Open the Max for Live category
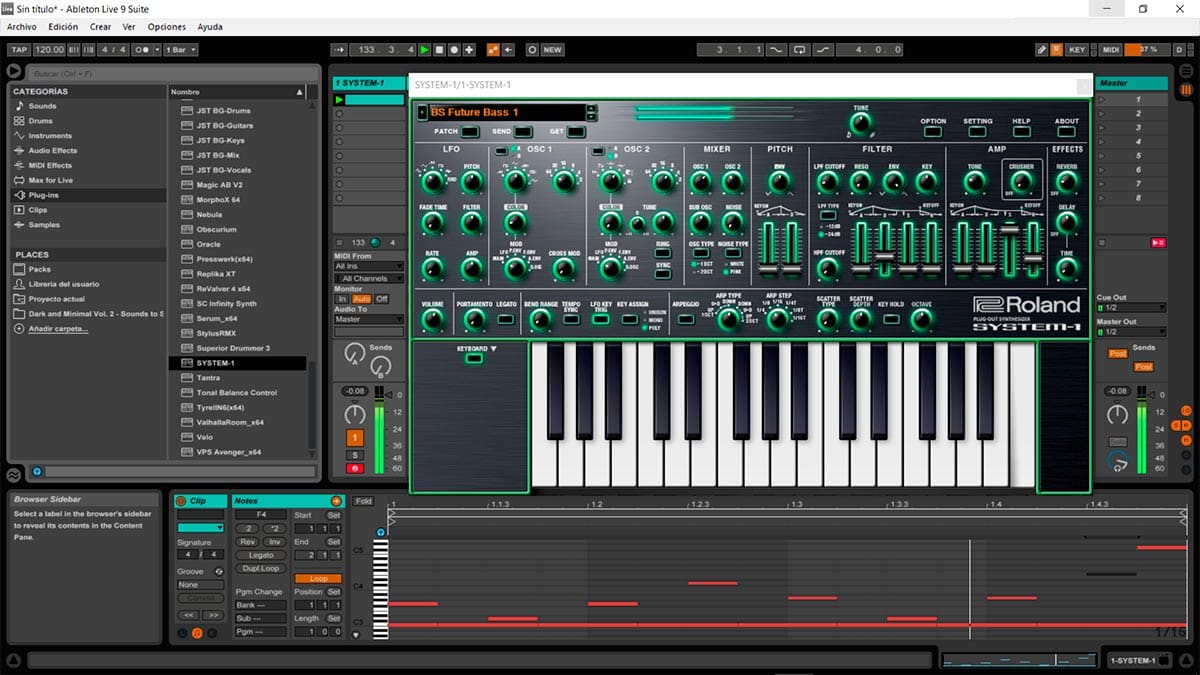Image resolution: width=1200 pixels, height=675 pixels. pos(51,180)
